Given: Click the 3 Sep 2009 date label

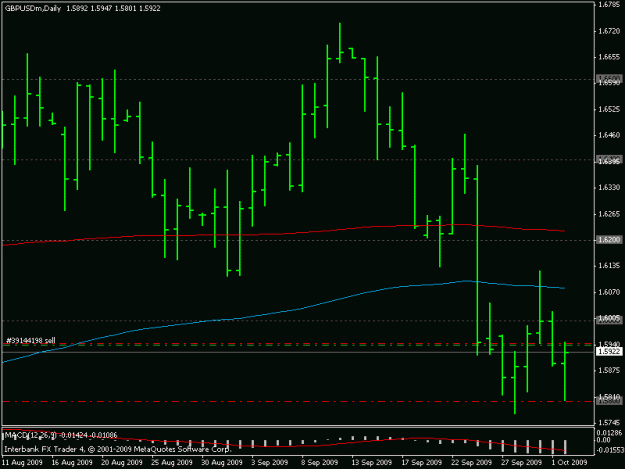Looking at the screenshot, I should click(269, 462).
